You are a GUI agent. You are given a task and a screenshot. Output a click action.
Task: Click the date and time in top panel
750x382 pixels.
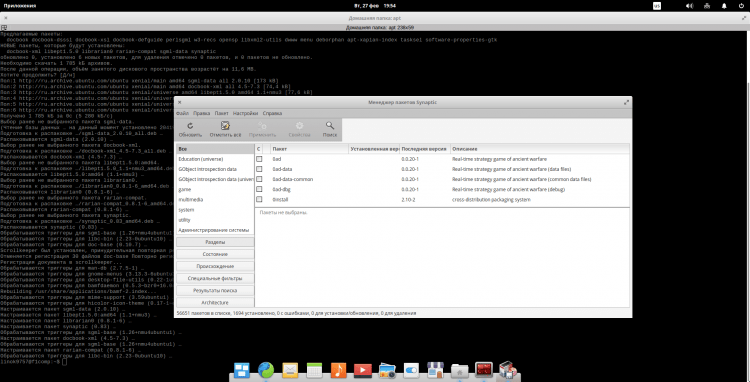pyautogui.click(x=375, y=6)
